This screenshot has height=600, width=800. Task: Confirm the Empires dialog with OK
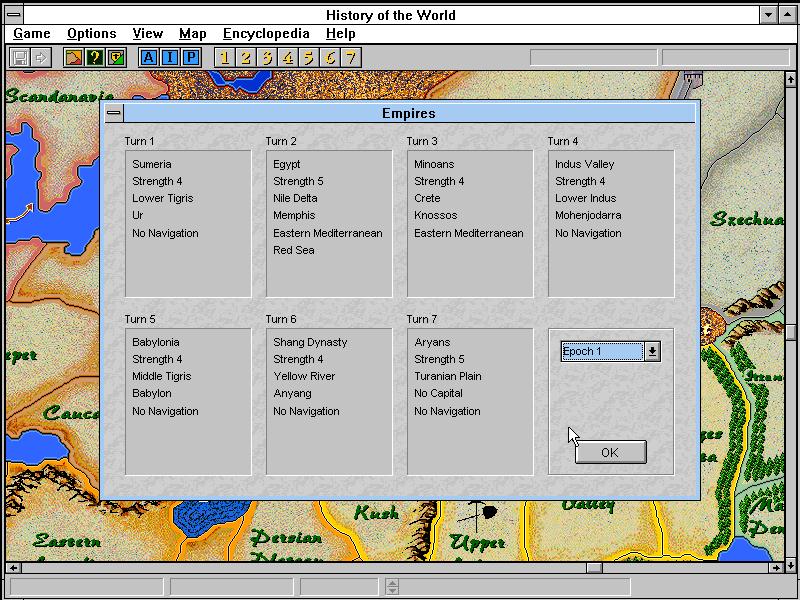click(610, 453)
